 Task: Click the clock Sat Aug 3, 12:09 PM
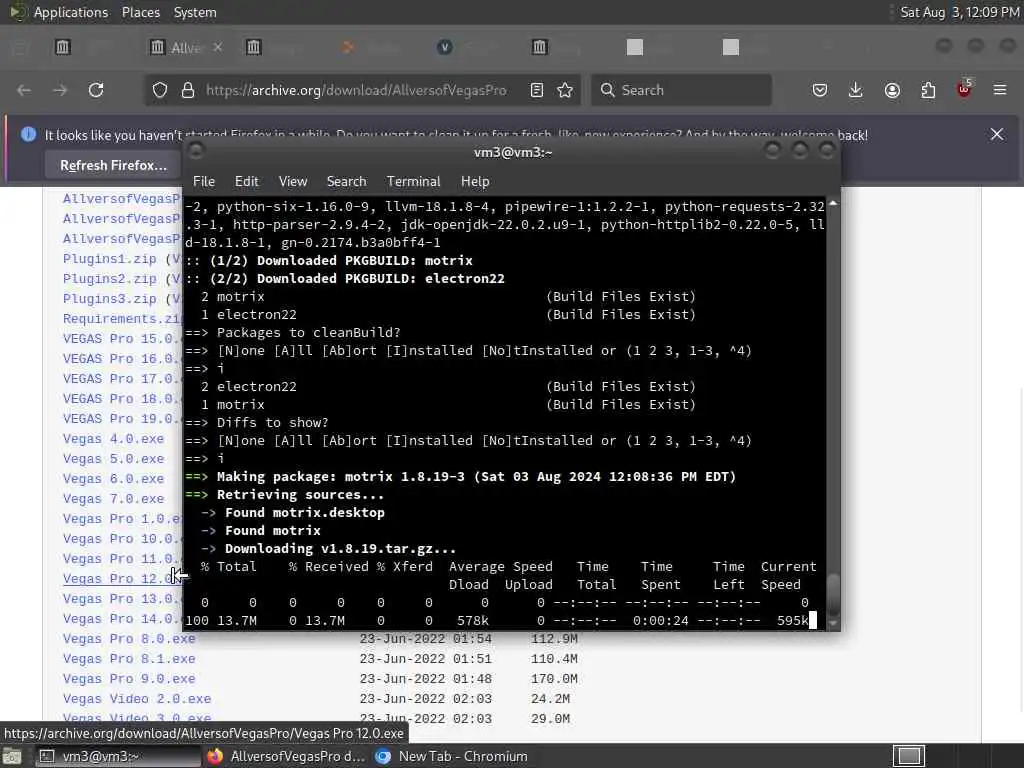[960, 12]
